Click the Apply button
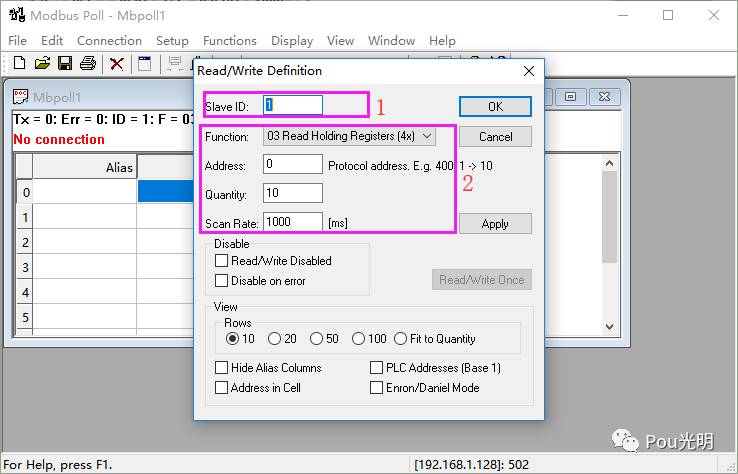738x474 pixels. pyautogui.click(x=495, y=224)
